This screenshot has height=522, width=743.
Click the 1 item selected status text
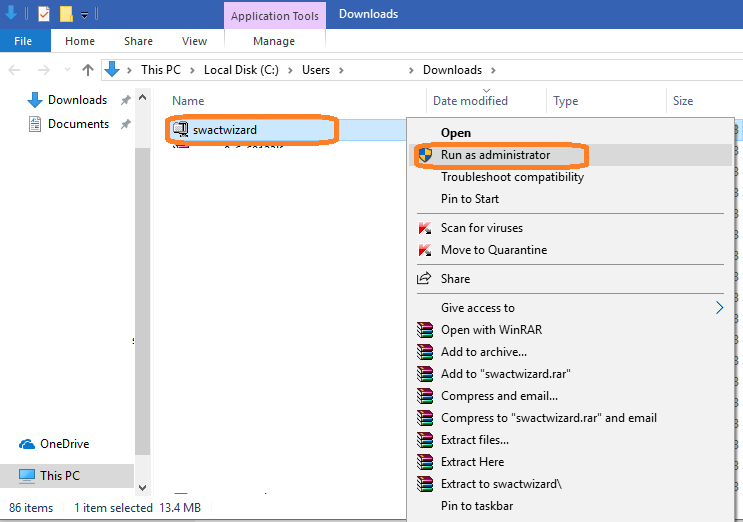coord(113,508)
